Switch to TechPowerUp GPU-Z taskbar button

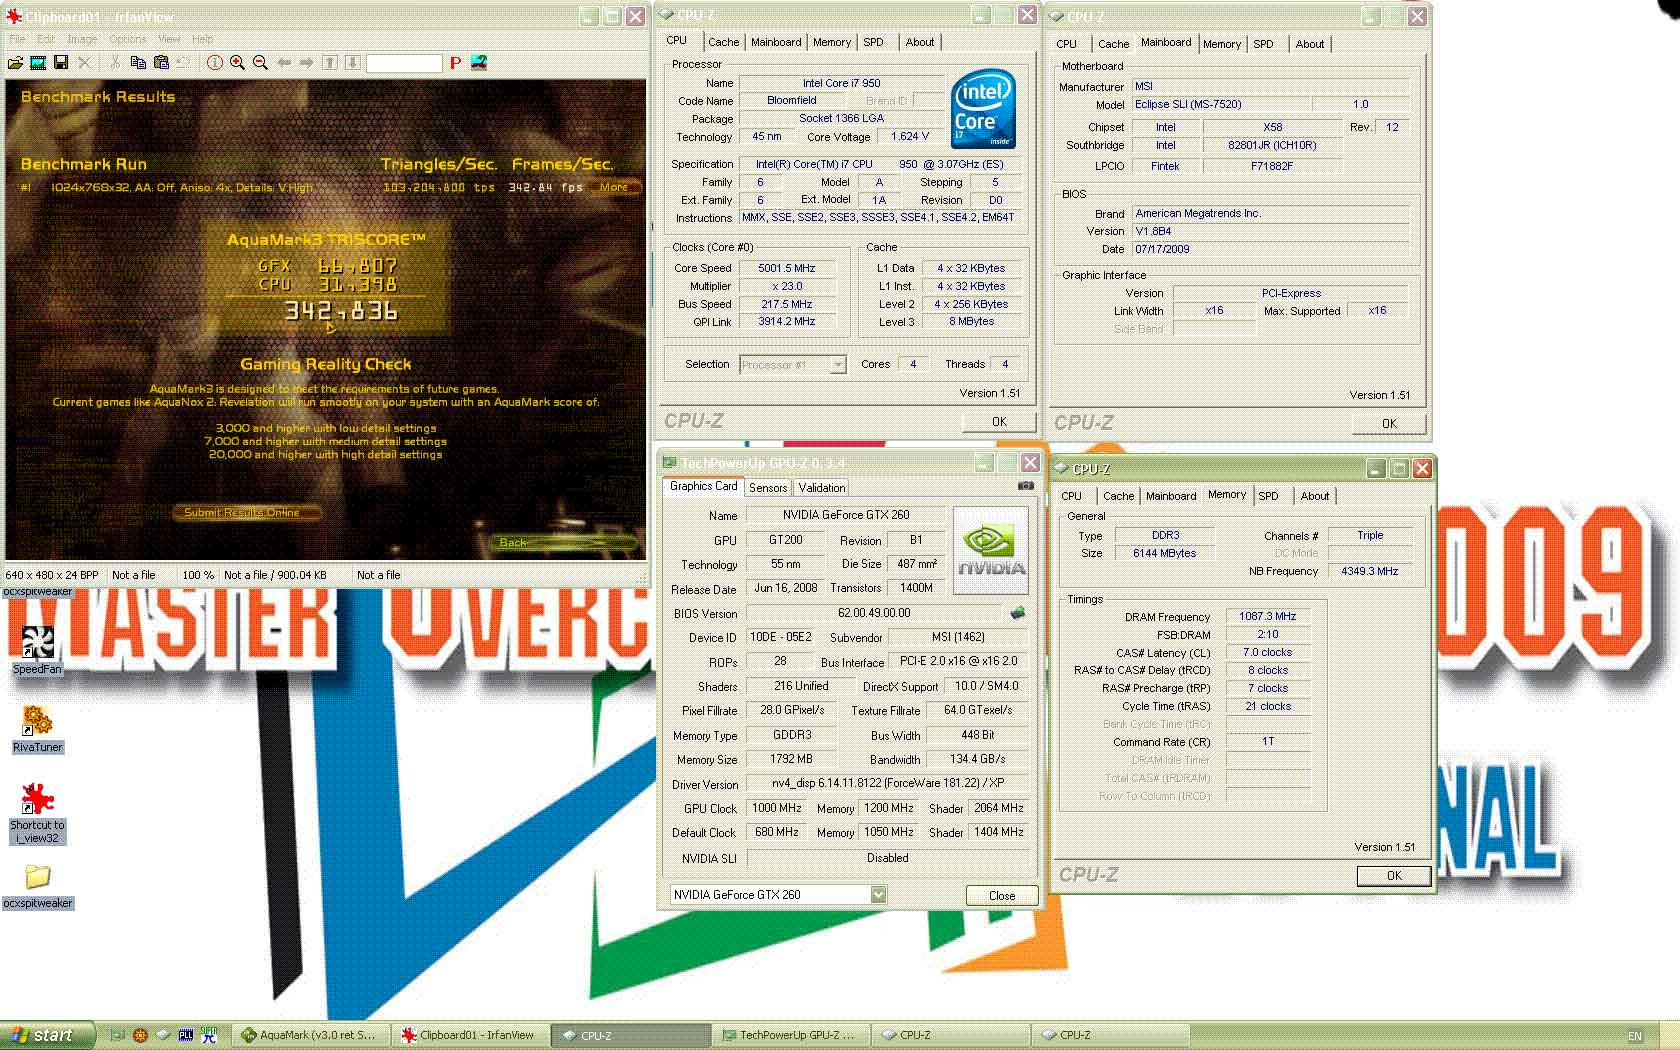[790, 1035]
